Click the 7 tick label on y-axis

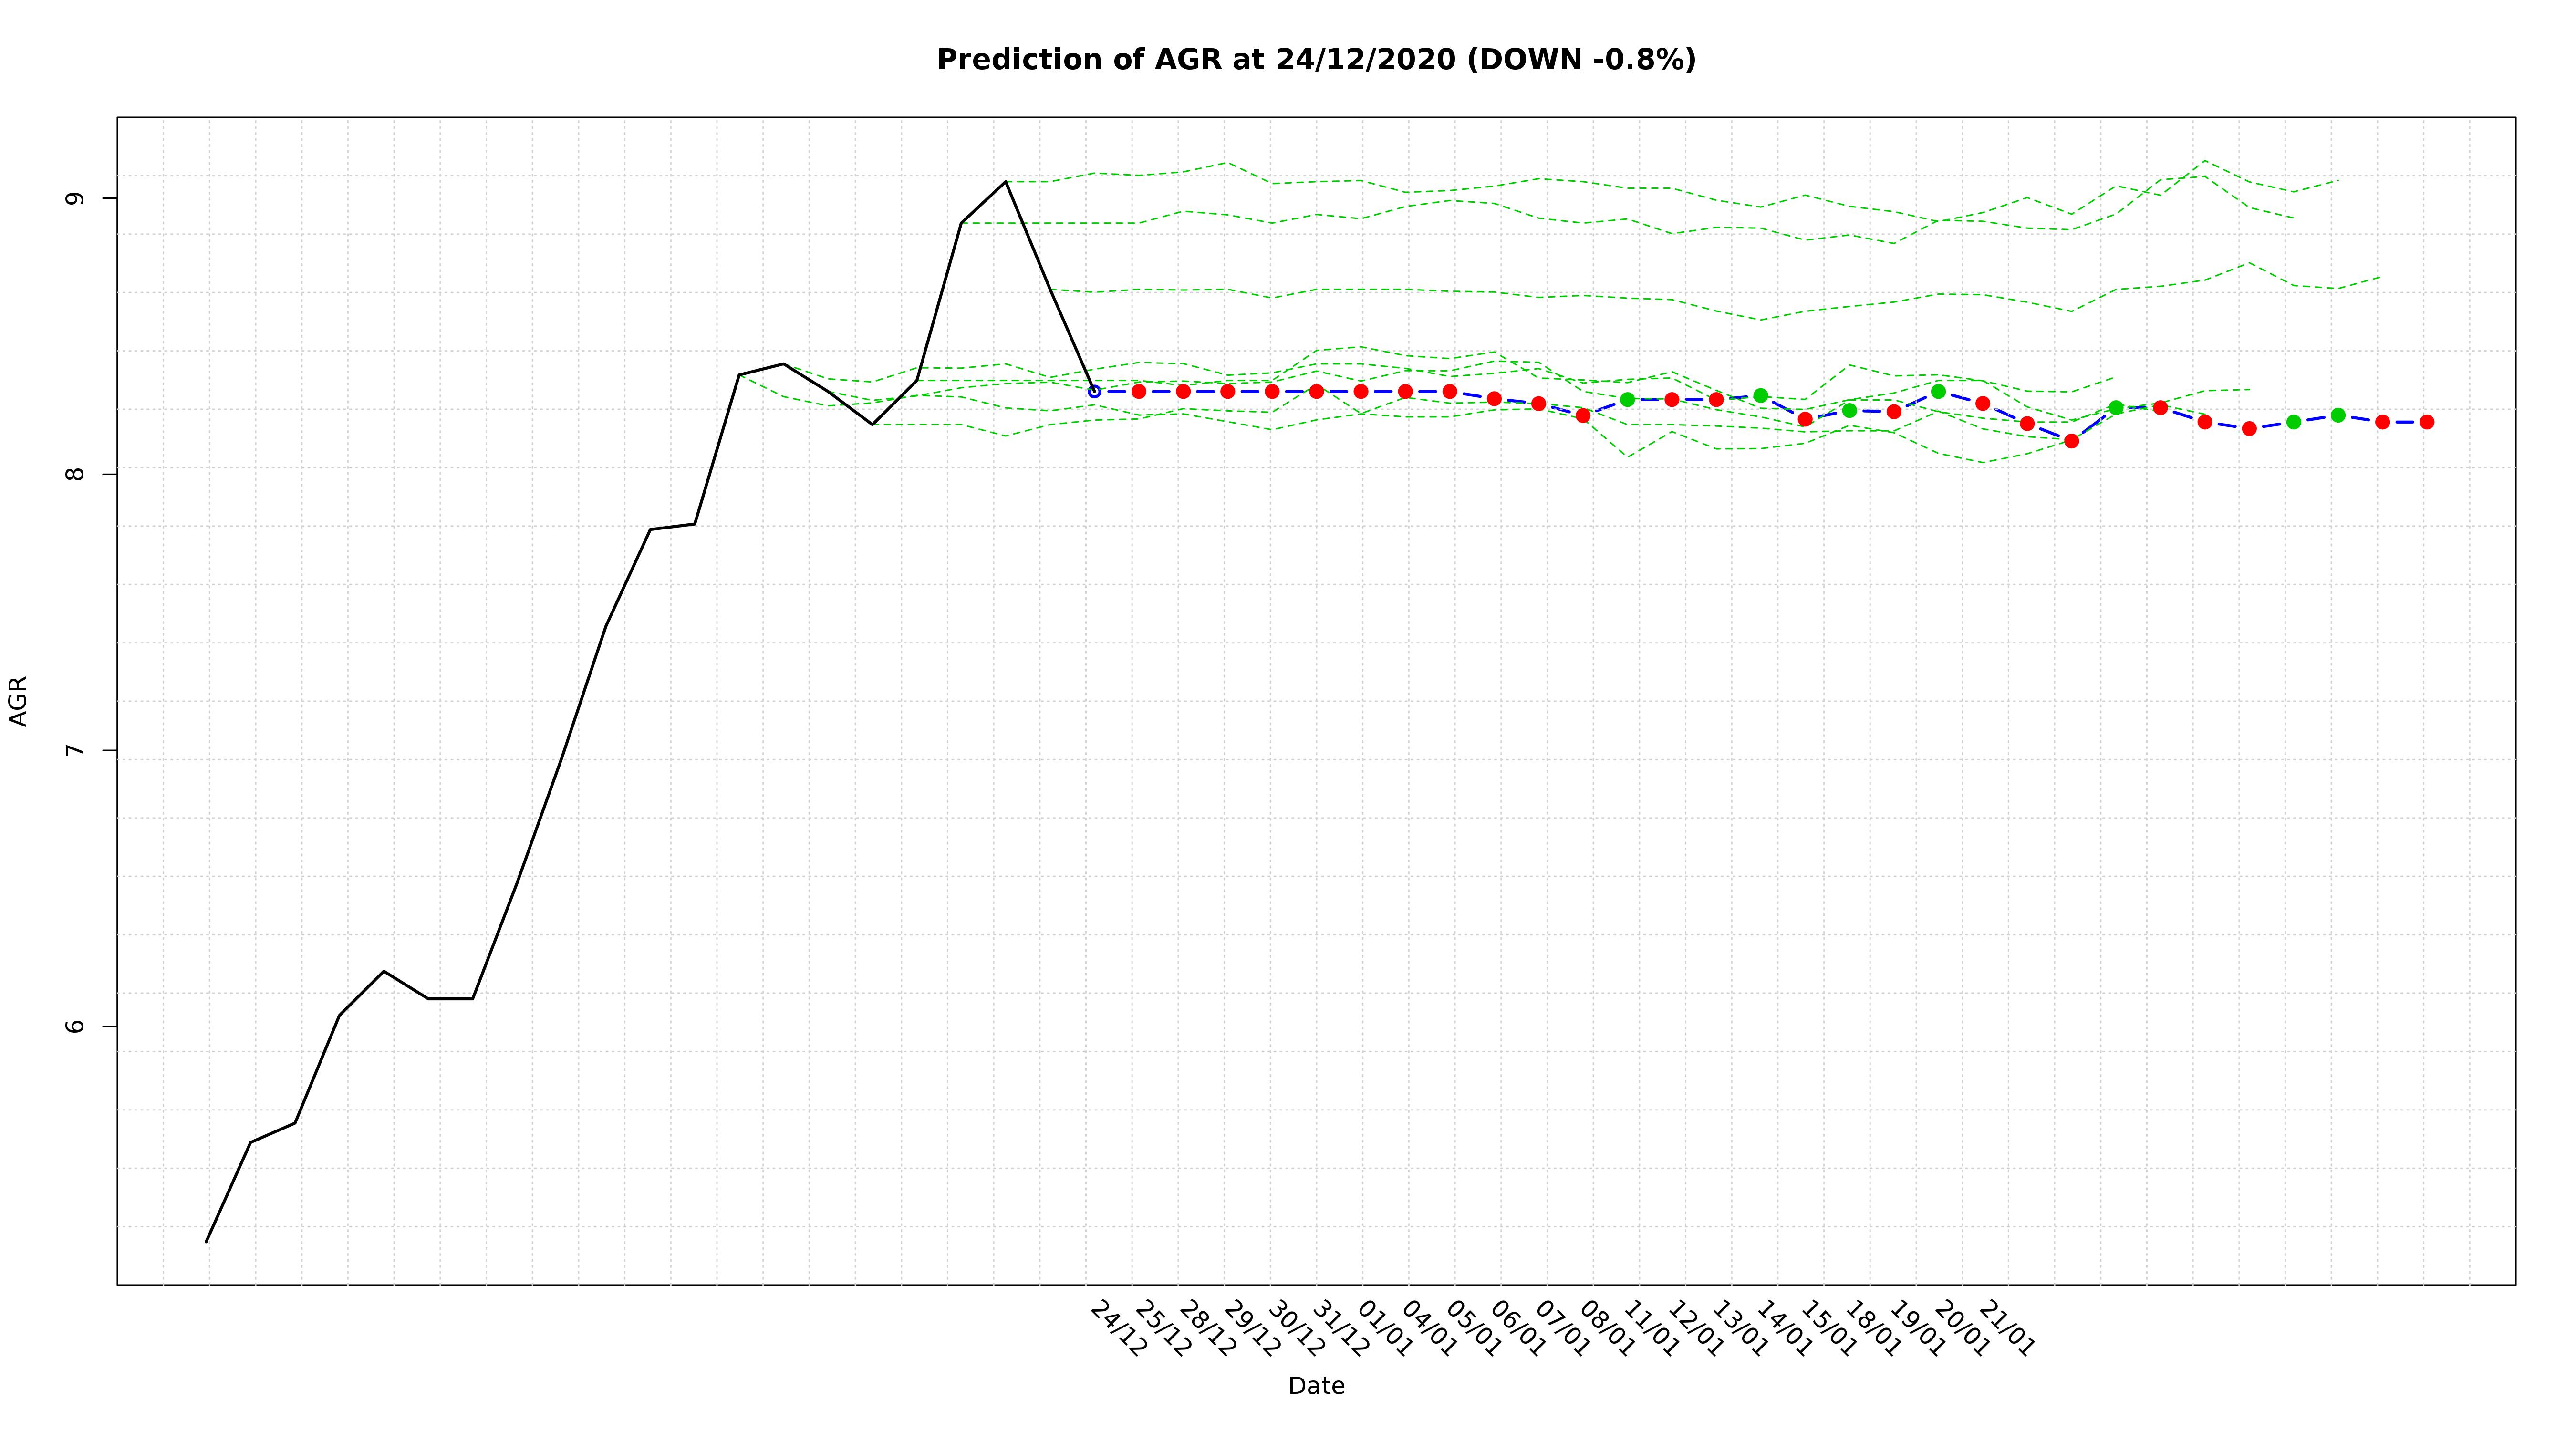[x=75, y=750]
